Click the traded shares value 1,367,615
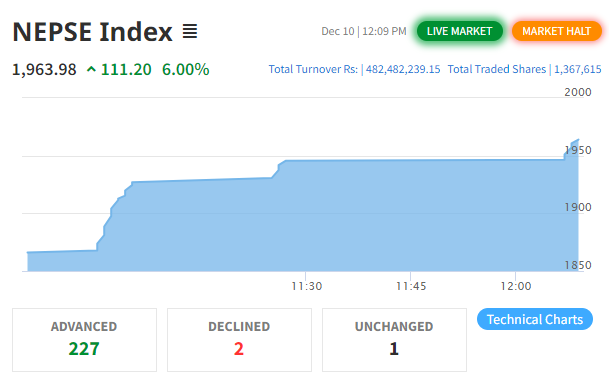This screenshot has height=379, width=609. pyautogui.click(x=578, y=69)
